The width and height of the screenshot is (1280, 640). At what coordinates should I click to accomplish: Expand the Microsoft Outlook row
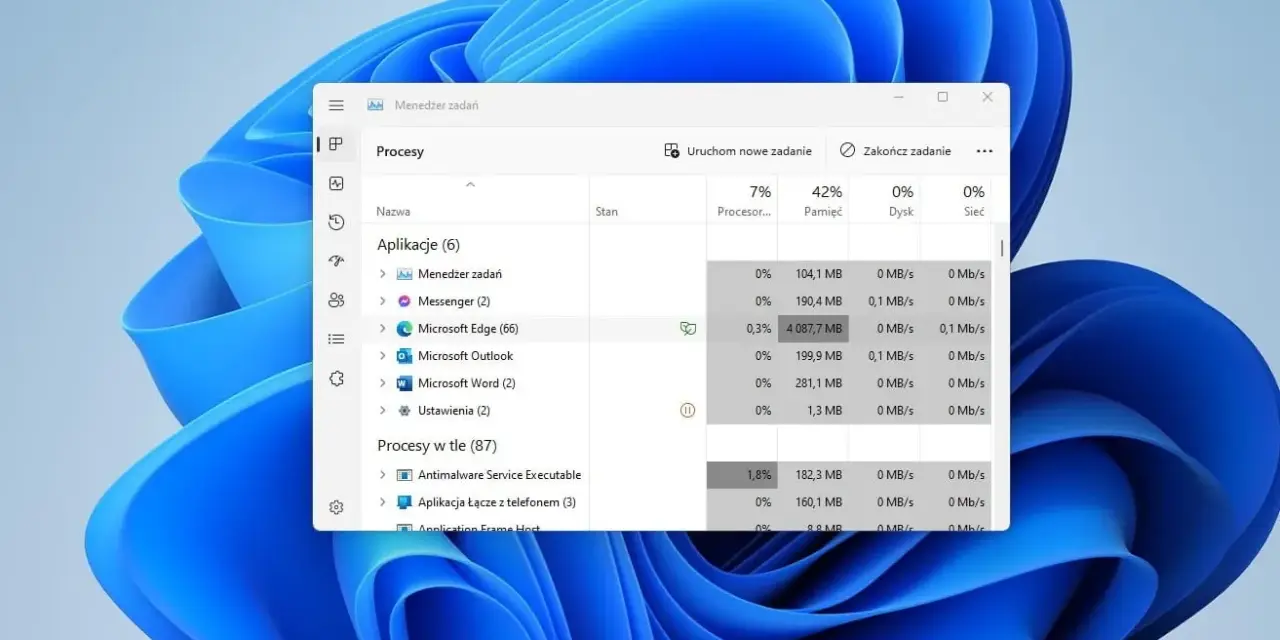(382, 356)
